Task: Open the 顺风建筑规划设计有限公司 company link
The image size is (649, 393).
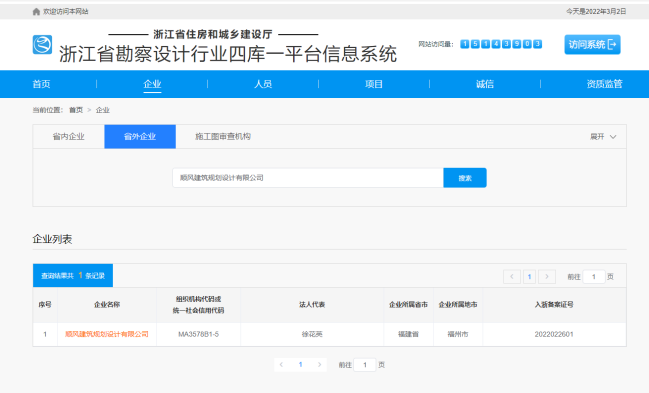Action: coord(107,334)
